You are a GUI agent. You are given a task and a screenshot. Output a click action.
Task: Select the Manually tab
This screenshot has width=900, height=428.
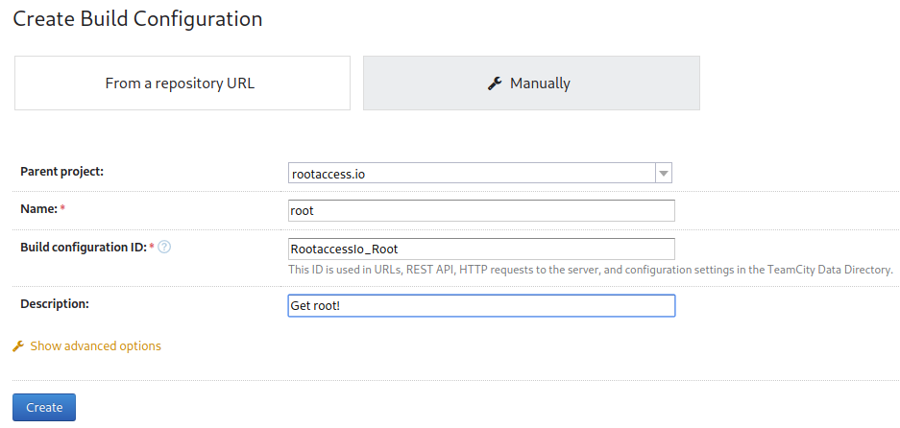(531, 83)
